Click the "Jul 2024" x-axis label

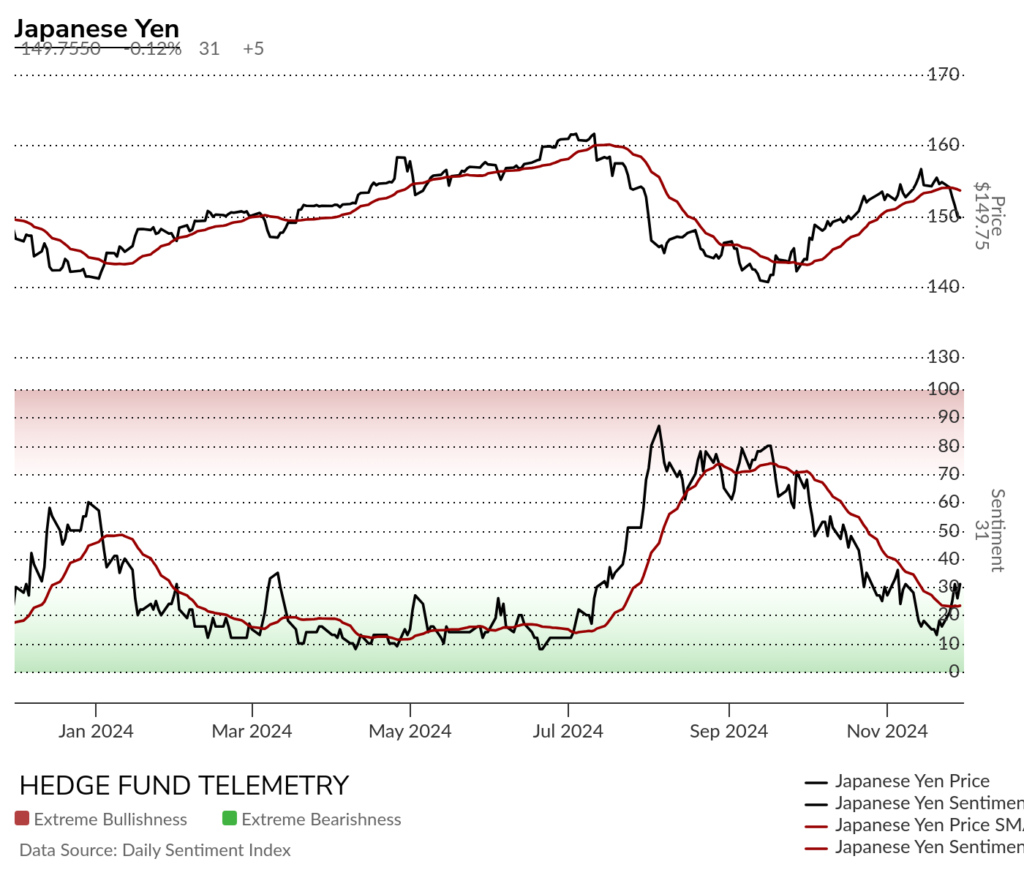click(x=568, y=731)
